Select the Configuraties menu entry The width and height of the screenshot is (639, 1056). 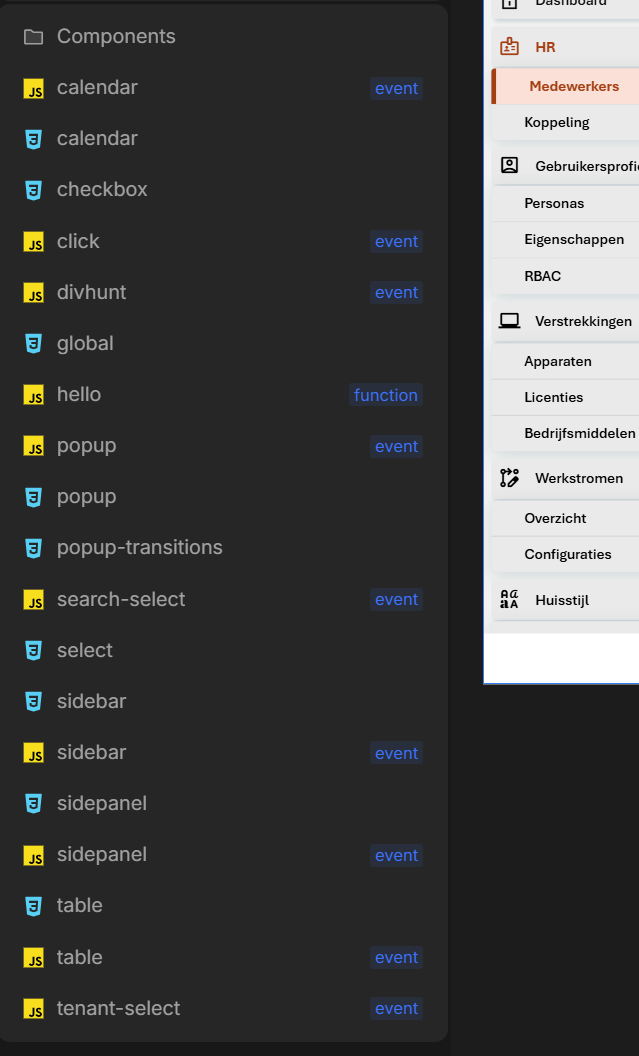567,554
